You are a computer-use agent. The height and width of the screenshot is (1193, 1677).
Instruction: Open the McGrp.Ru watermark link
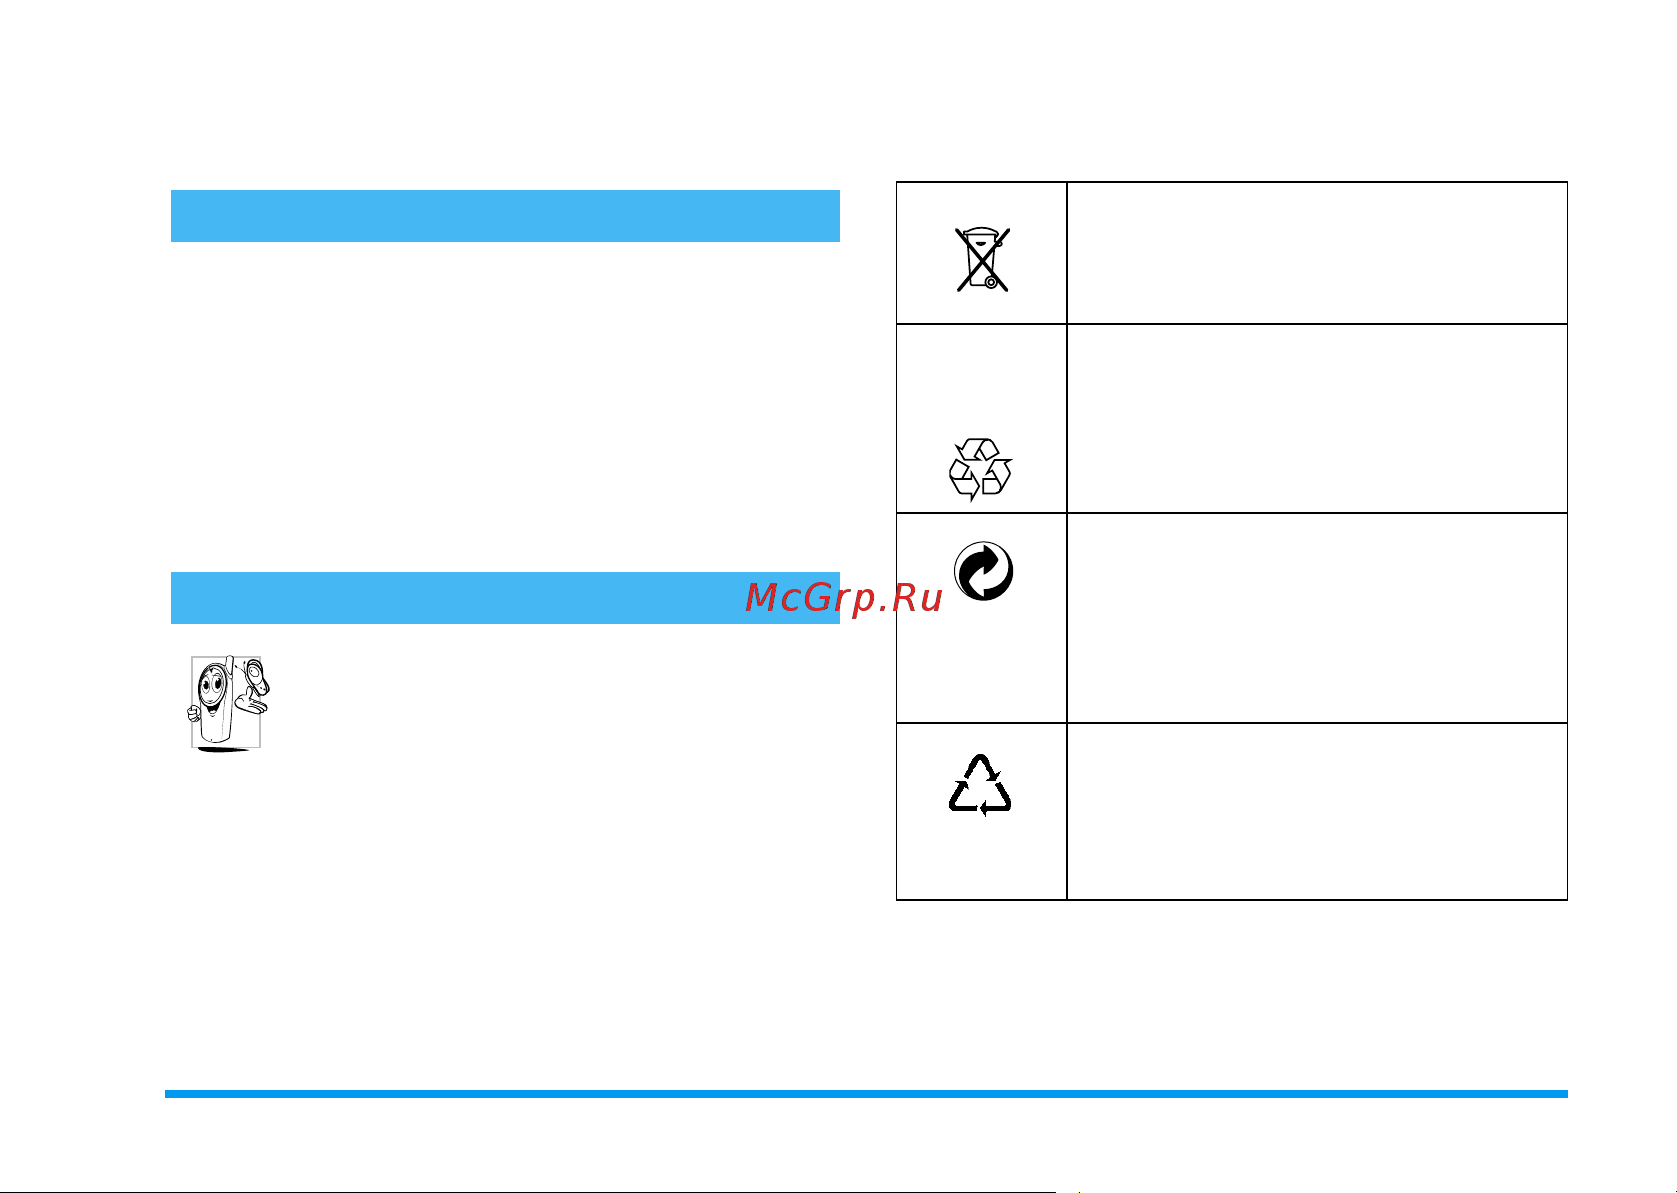844,598
